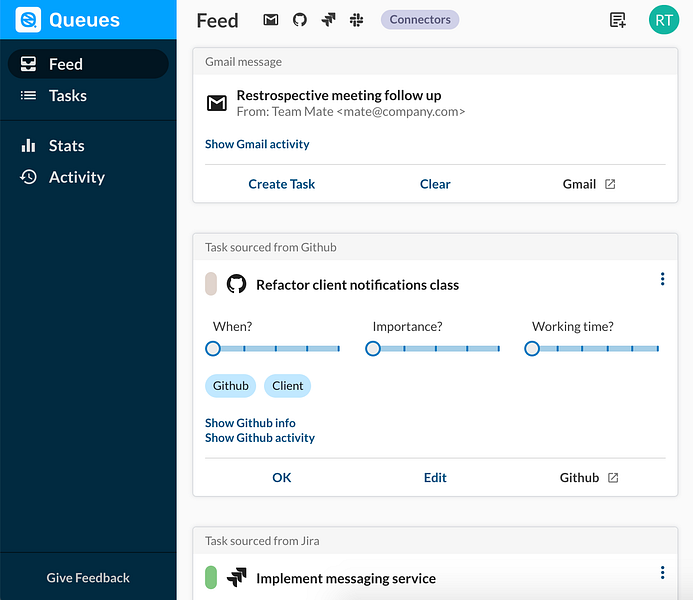Open Stats in the sidebar

point(88,145)
